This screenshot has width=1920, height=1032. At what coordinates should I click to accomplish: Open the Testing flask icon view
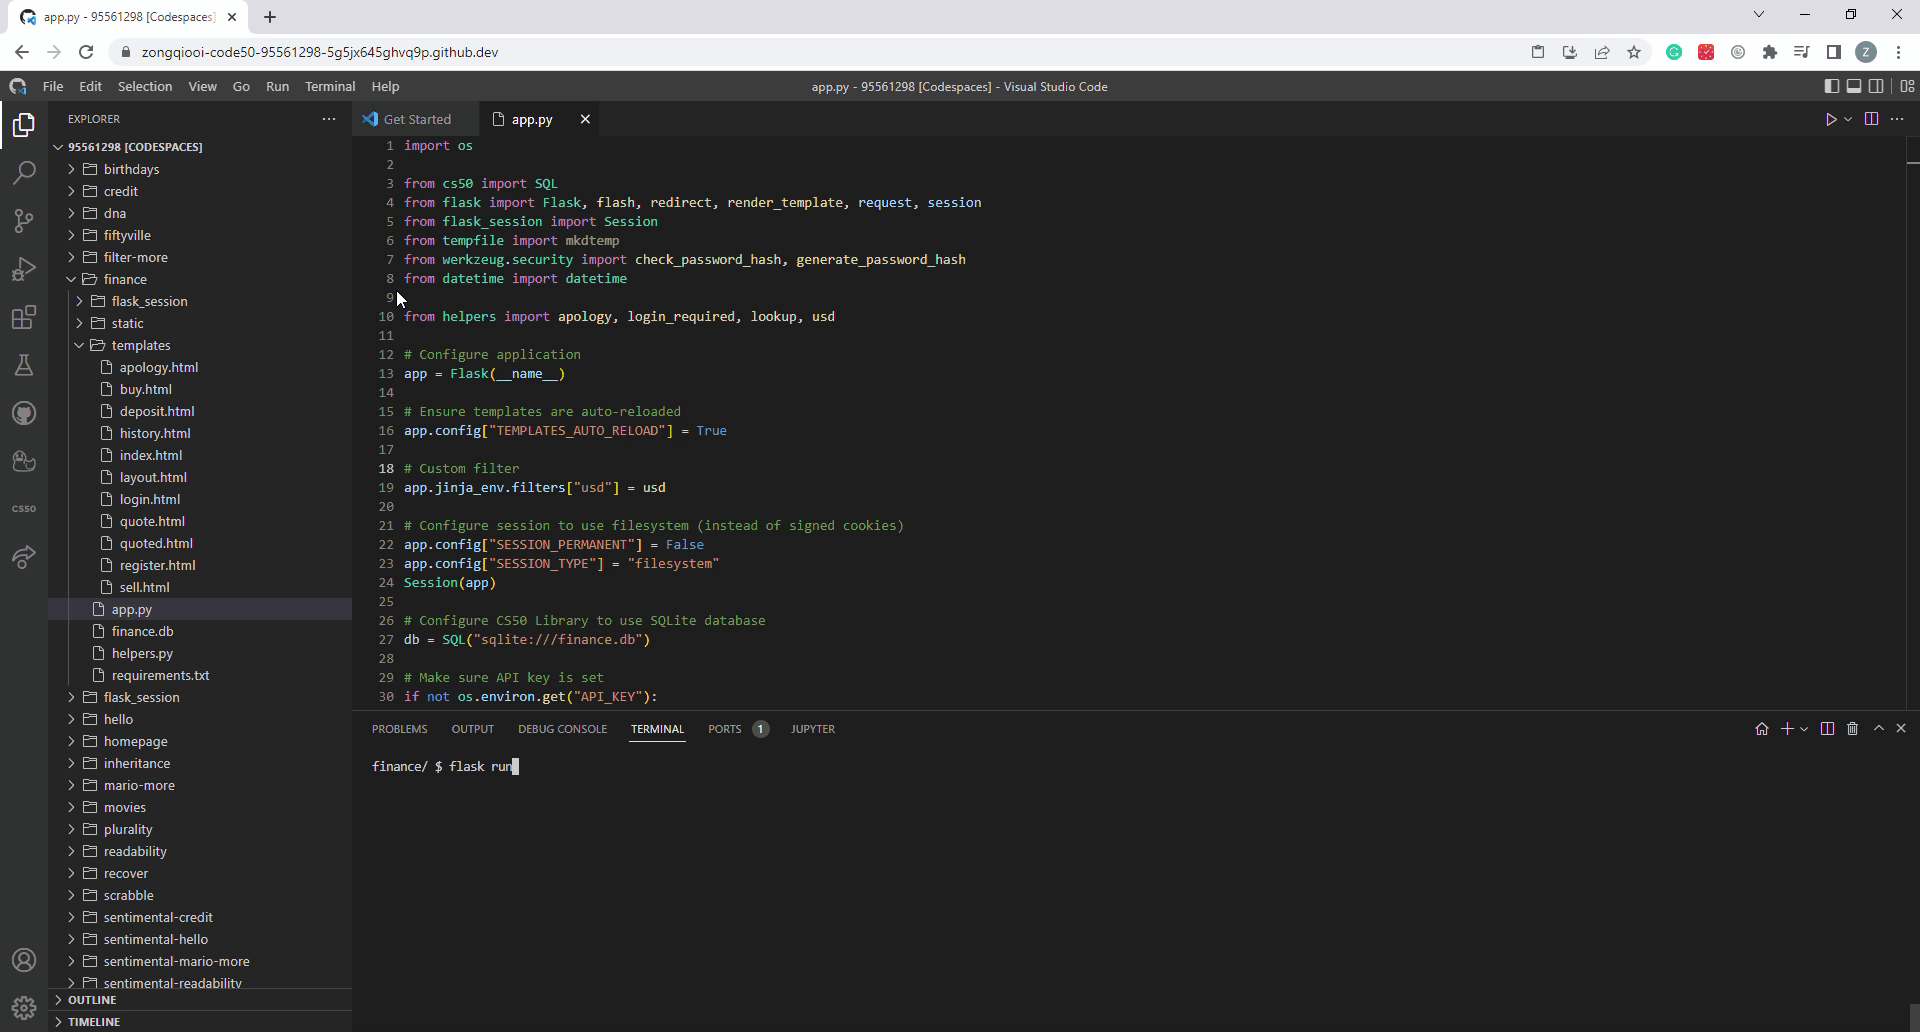pyautogui.click(x=24, y=365)
